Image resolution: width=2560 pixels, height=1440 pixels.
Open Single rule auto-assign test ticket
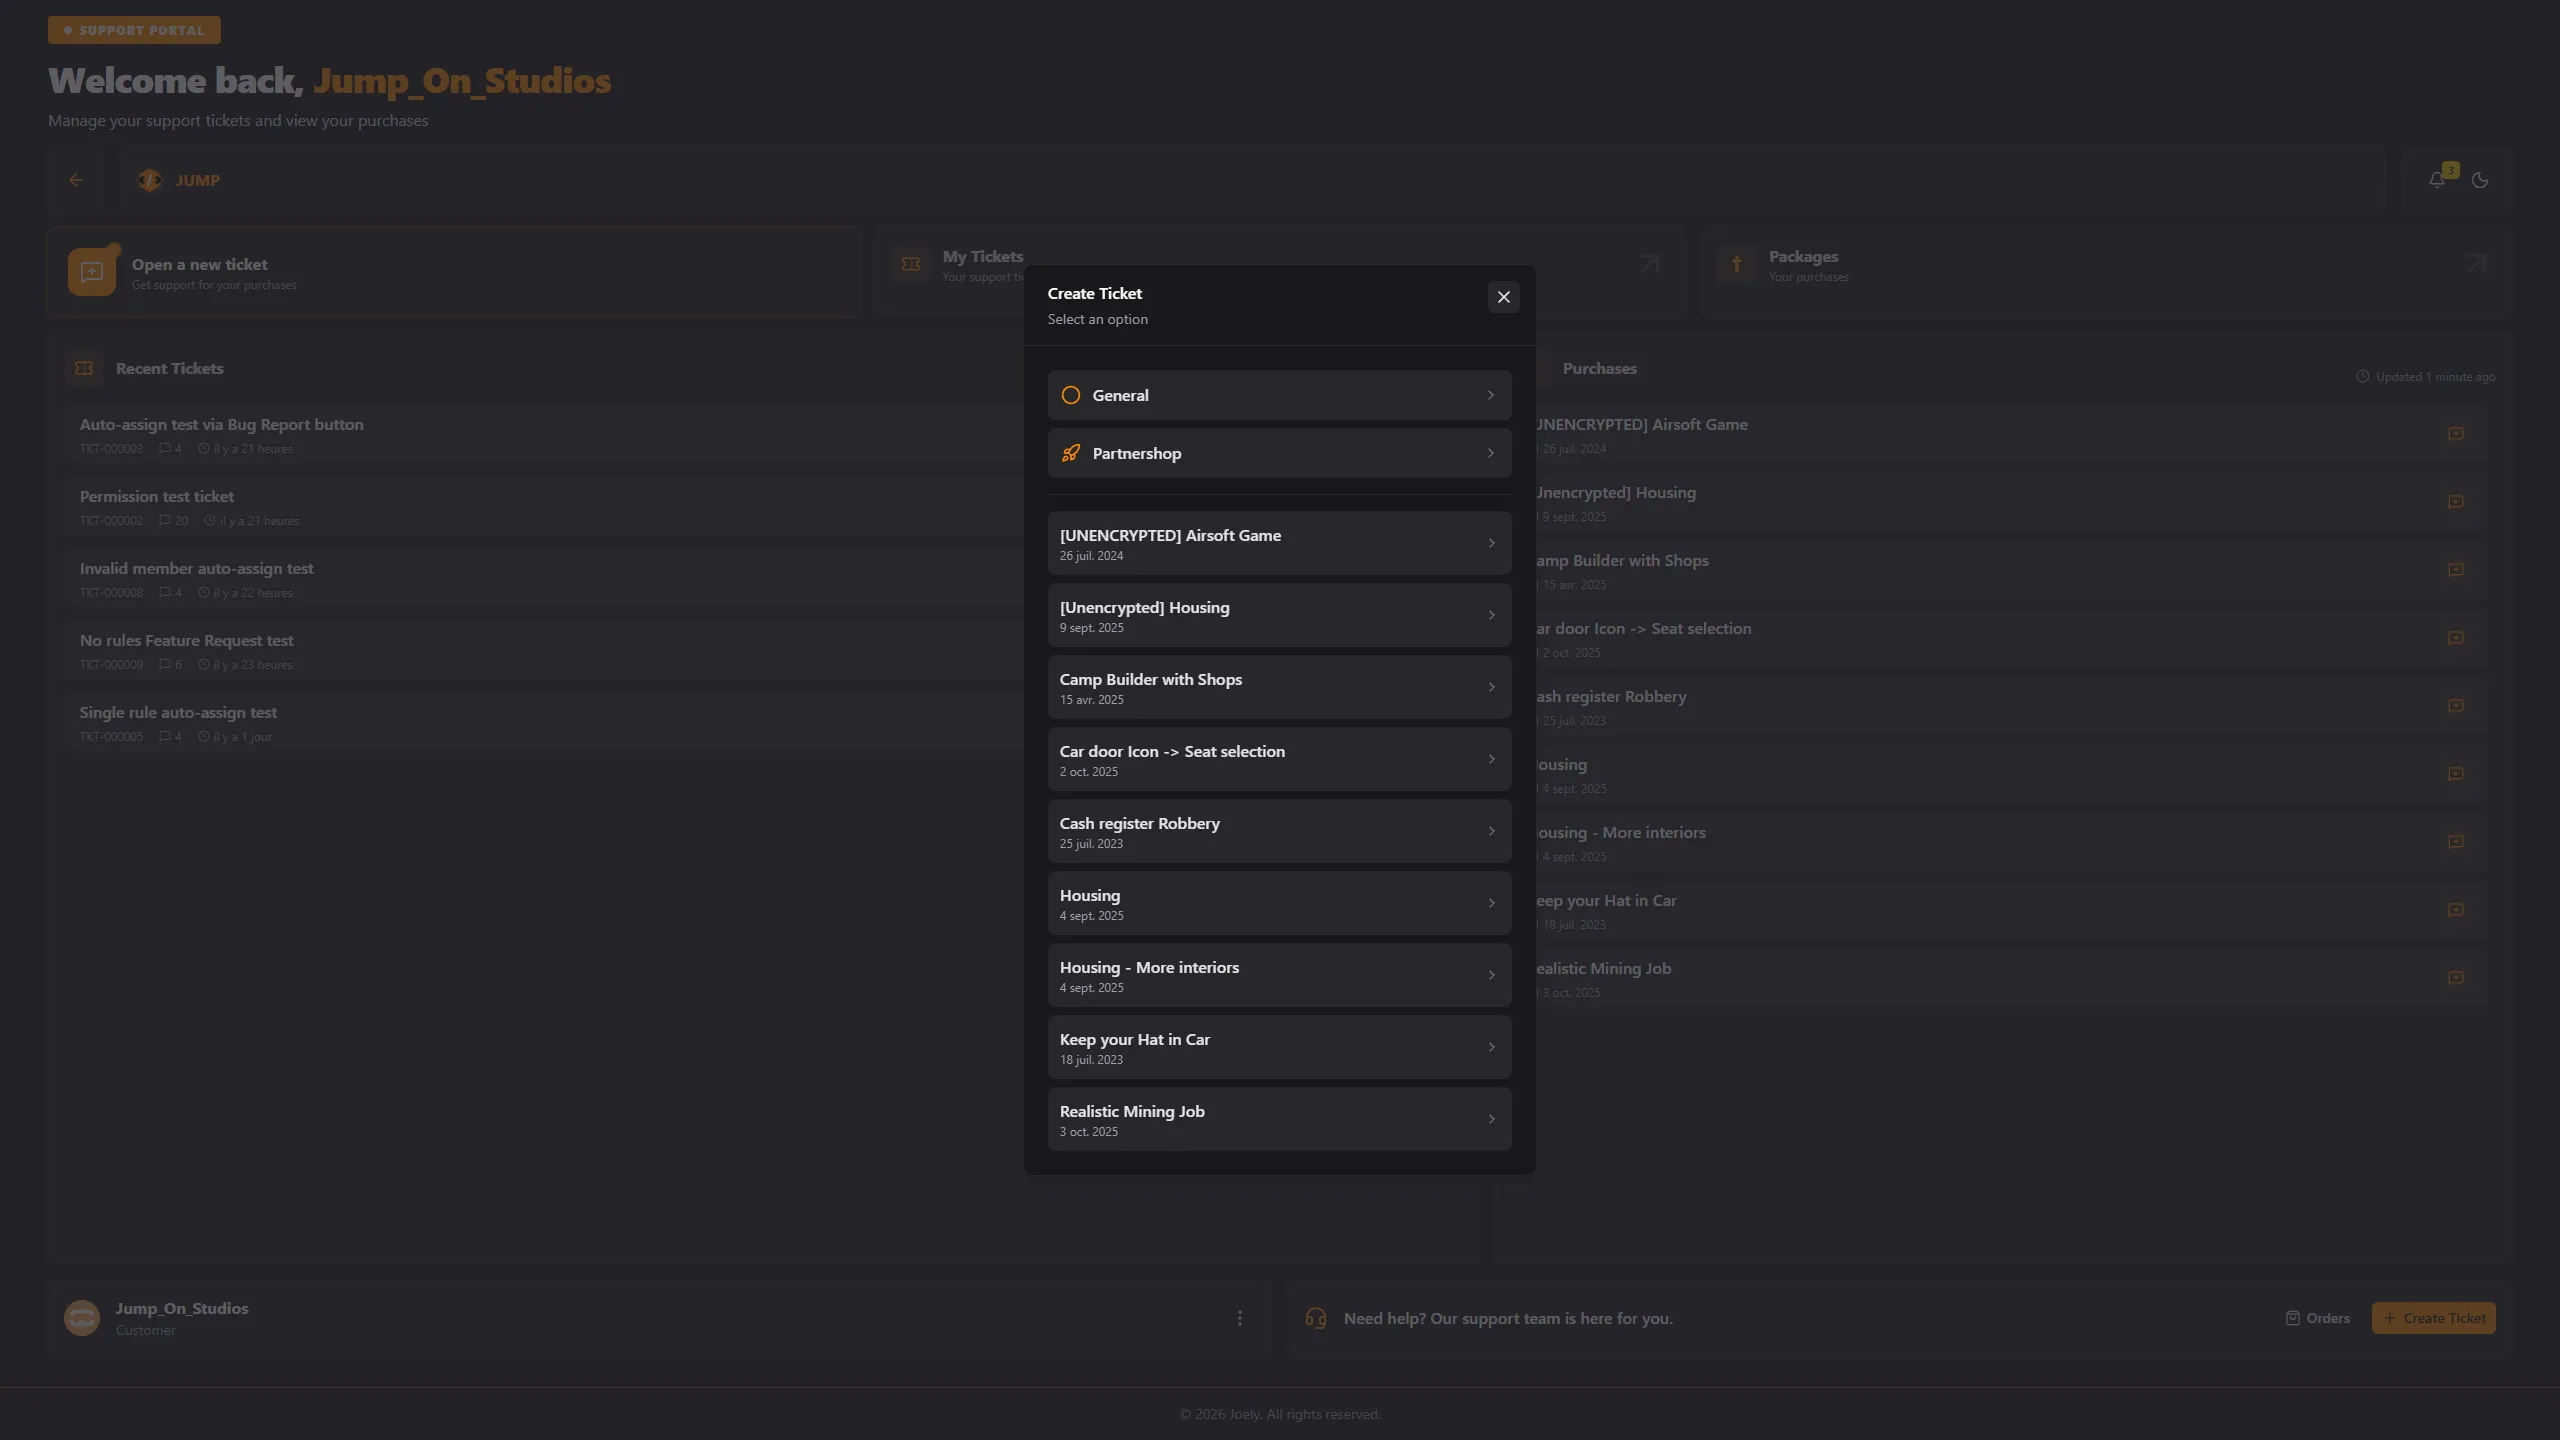coord(545,724)
